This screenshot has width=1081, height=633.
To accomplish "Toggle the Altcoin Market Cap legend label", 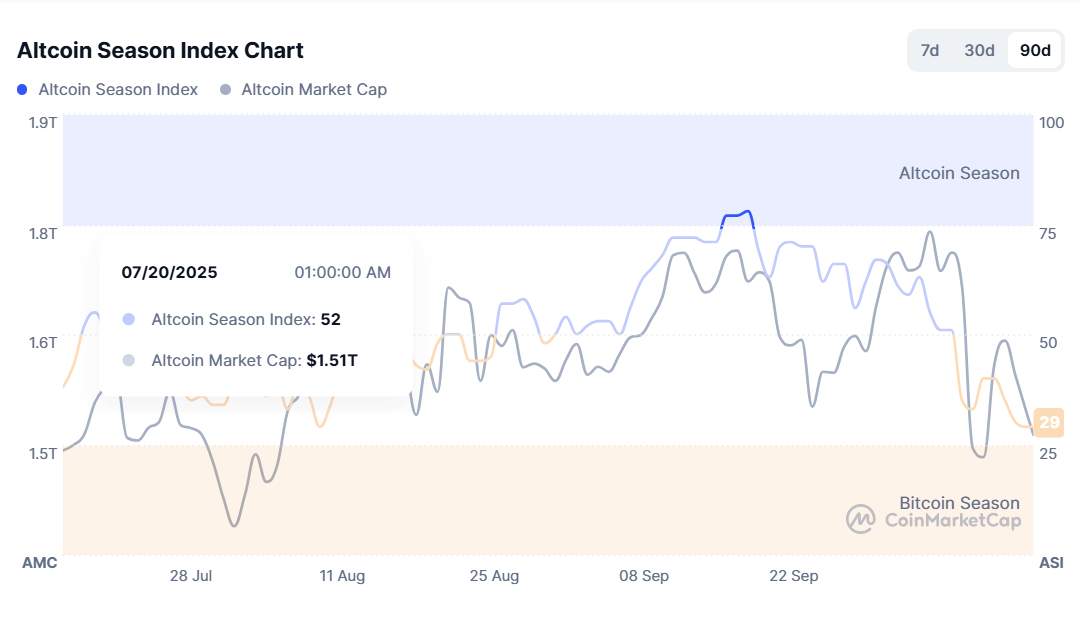I will [314, 90].
